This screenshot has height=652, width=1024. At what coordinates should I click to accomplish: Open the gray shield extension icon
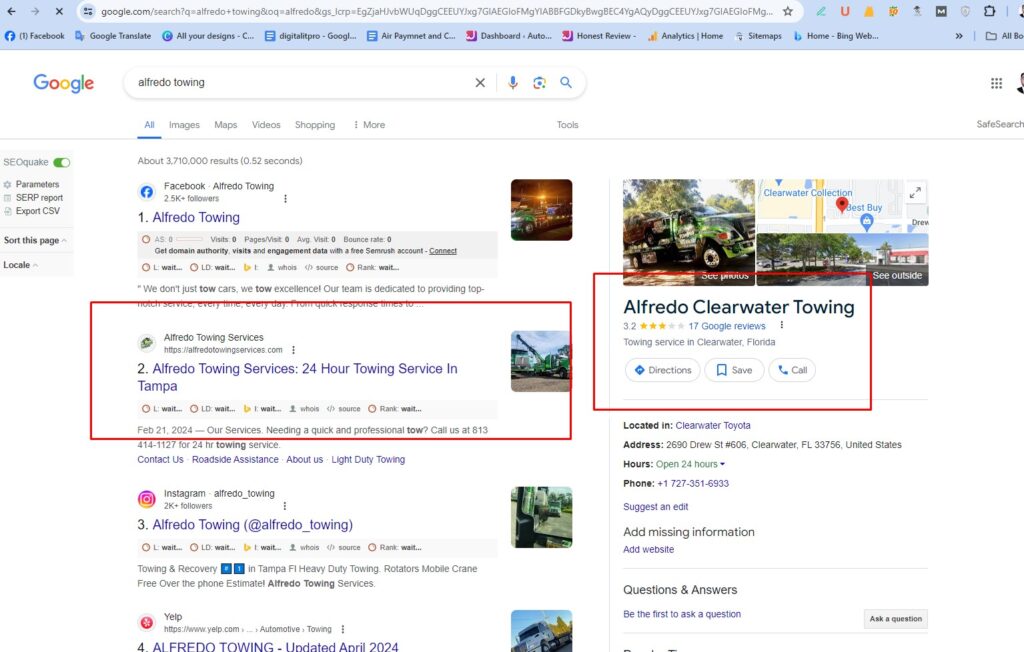(965, 11)
